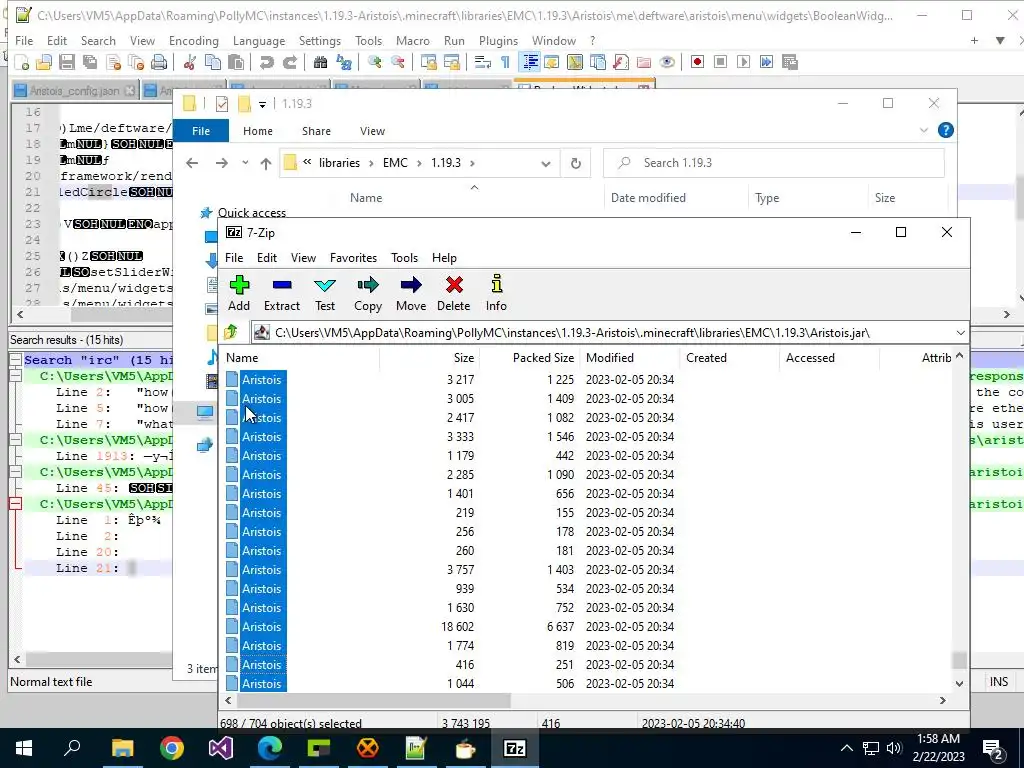Sort 7-Zip list by Size column
Image resolution: width=1024 pixels, height=768 pixels.
tap(429, 358)
